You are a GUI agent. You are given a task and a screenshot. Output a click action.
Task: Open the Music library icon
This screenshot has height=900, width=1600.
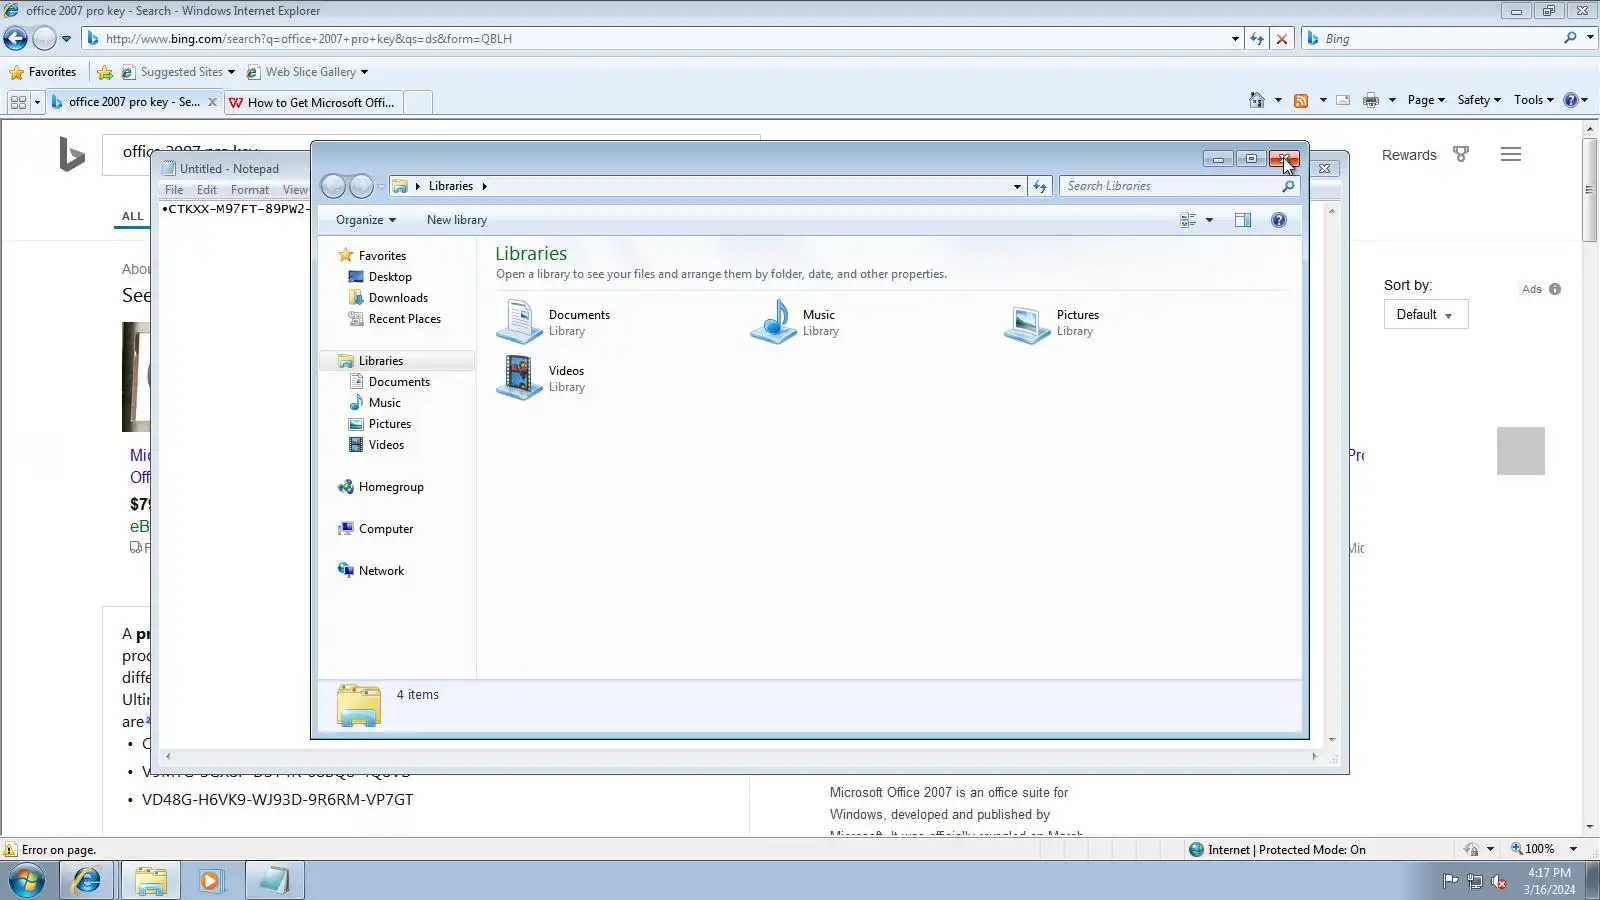point(773,322)
